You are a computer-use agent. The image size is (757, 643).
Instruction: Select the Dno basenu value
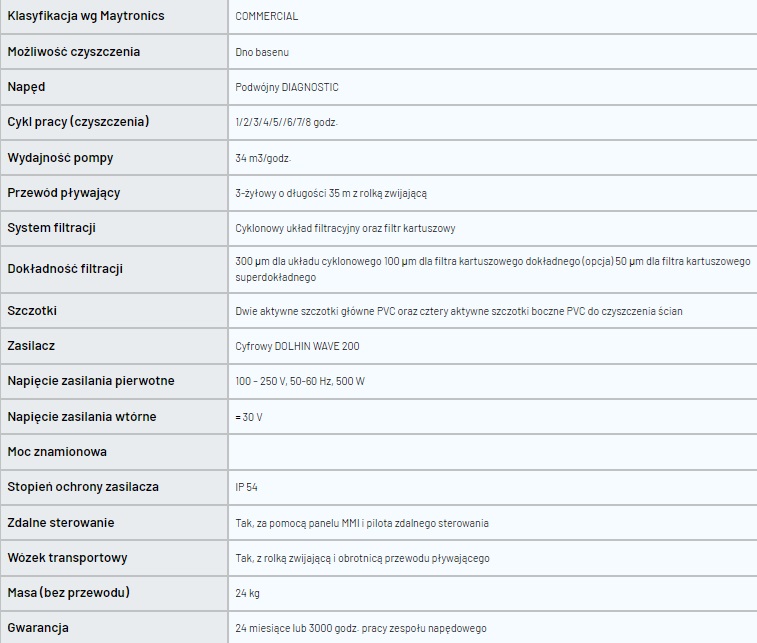(262, 52)
